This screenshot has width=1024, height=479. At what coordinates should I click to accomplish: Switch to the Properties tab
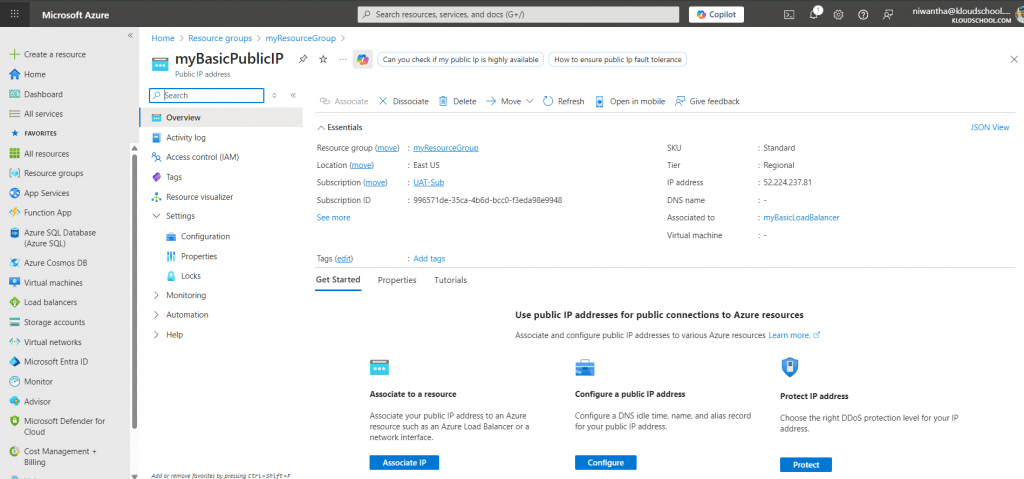click(397, 280)
